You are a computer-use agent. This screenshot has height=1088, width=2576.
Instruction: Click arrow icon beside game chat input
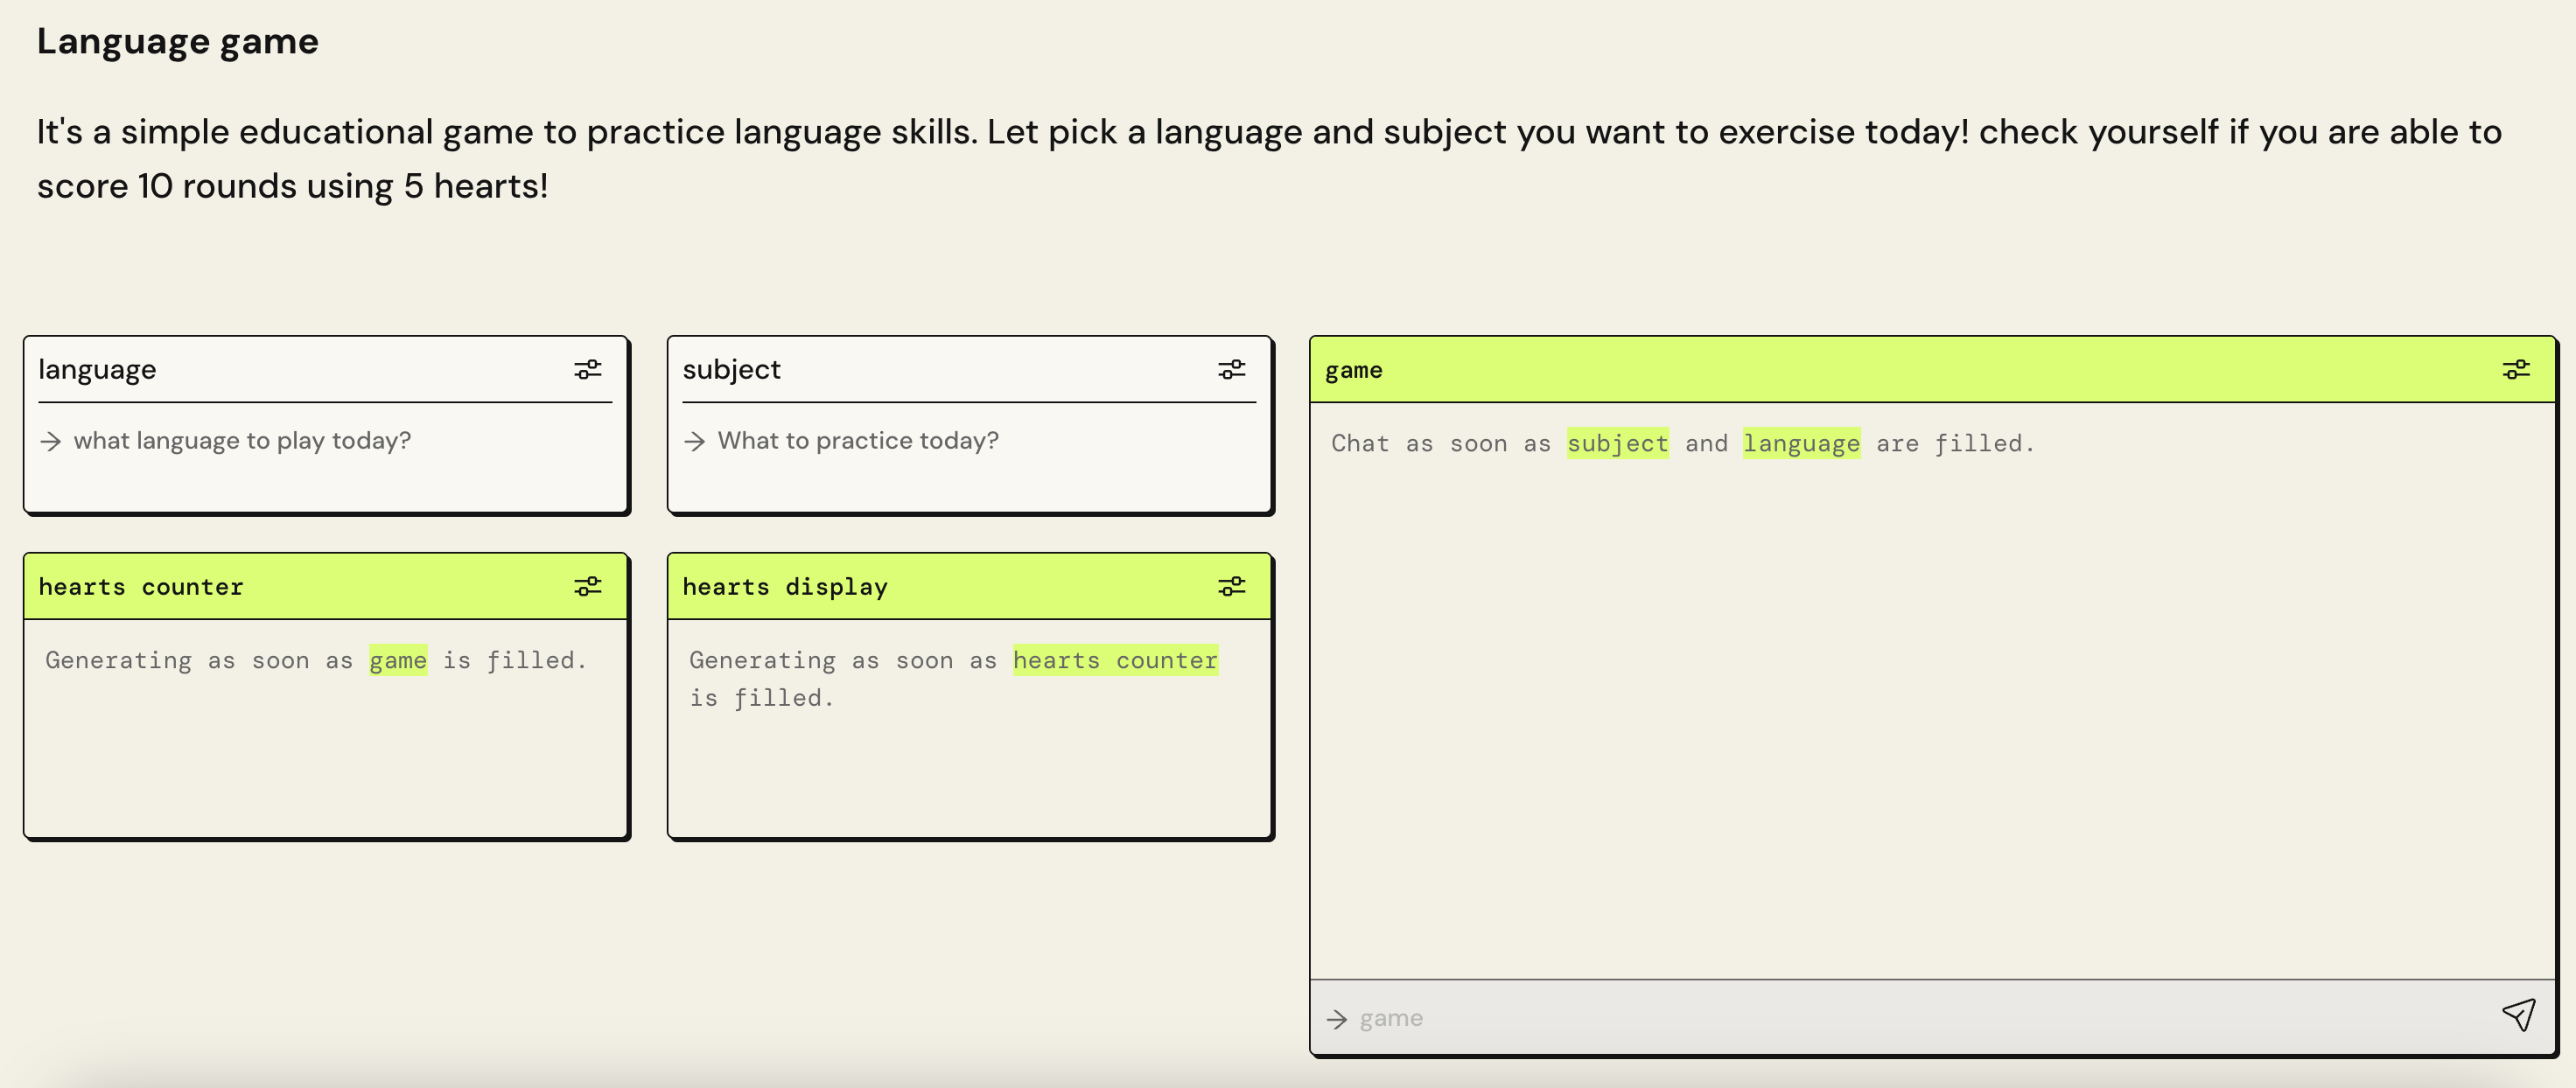coord(1337,1019)
